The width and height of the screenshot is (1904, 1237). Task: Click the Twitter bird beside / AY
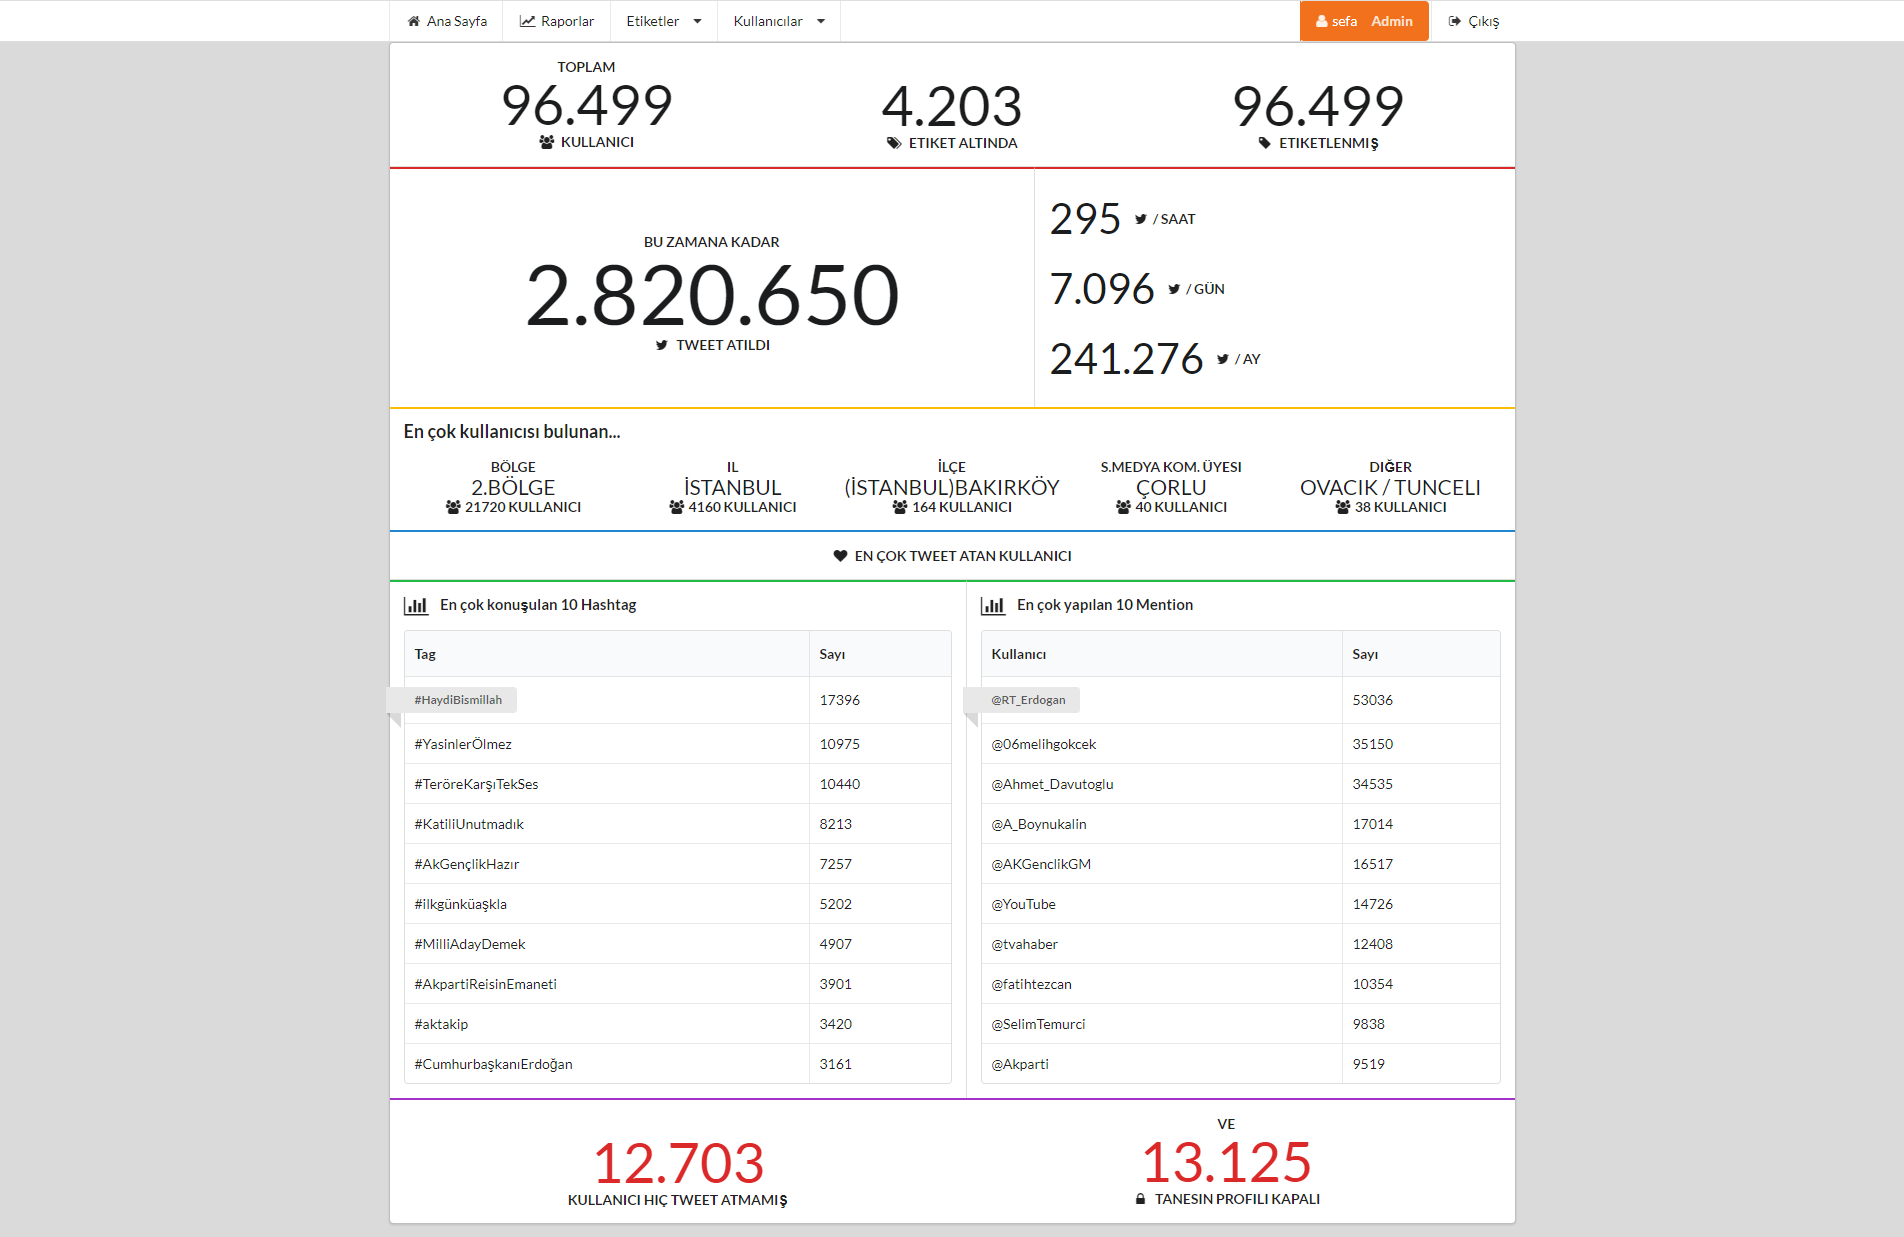(1223, 359)
